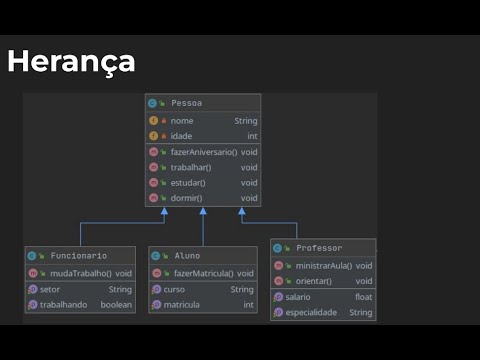
Task: Click the method icon beside estudar()
Action: [153, 183]
